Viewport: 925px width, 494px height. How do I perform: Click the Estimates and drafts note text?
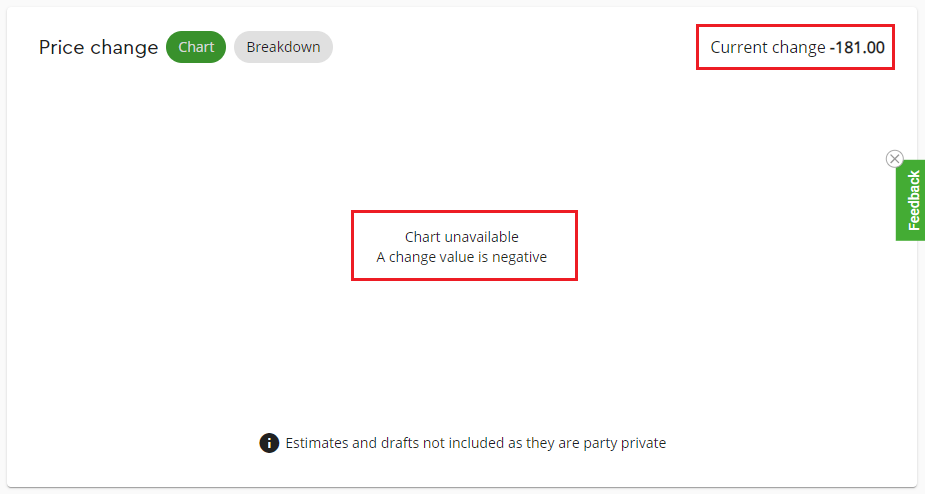pos(475,442)
